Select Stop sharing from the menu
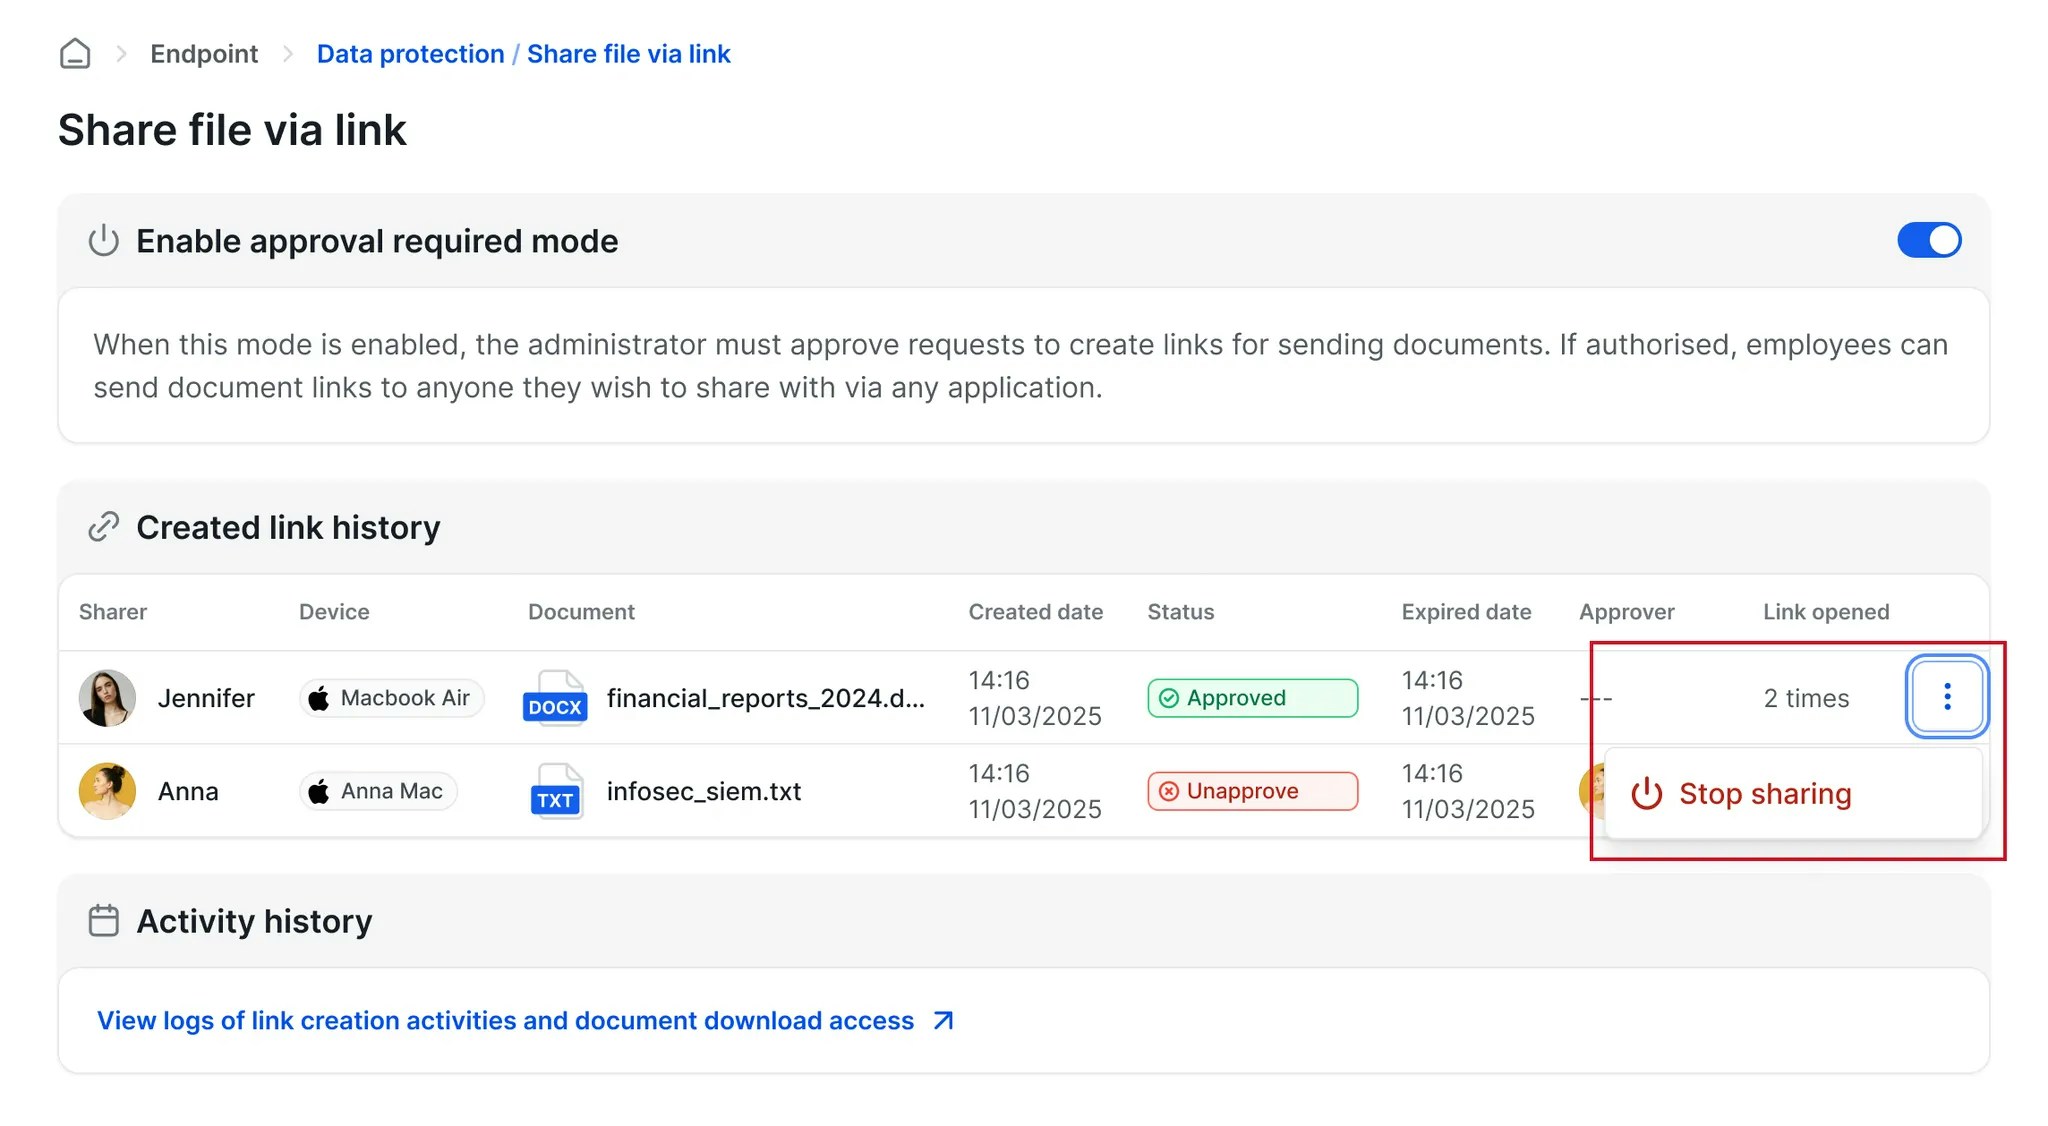 coord(1764,794)
